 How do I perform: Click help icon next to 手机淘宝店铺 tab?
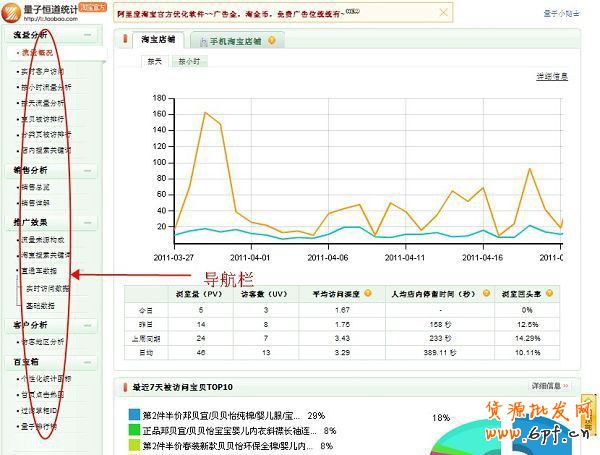point(271,41)
